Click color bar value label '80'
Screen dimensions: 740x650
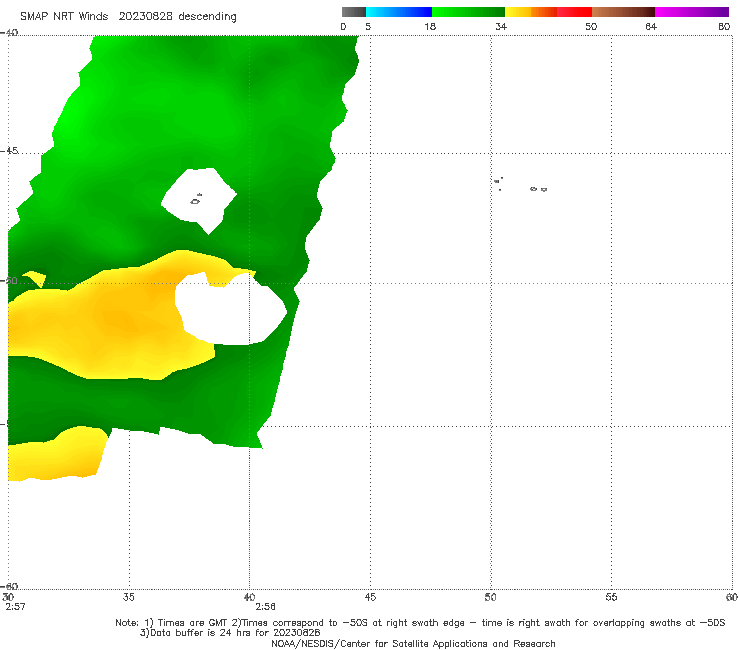(724, 27)
